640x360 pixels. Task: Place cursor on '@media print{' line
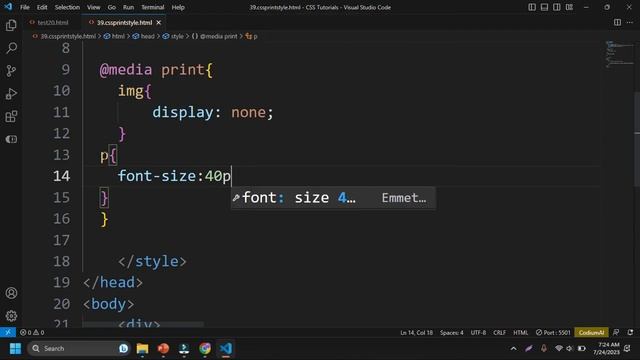[156, 70]
